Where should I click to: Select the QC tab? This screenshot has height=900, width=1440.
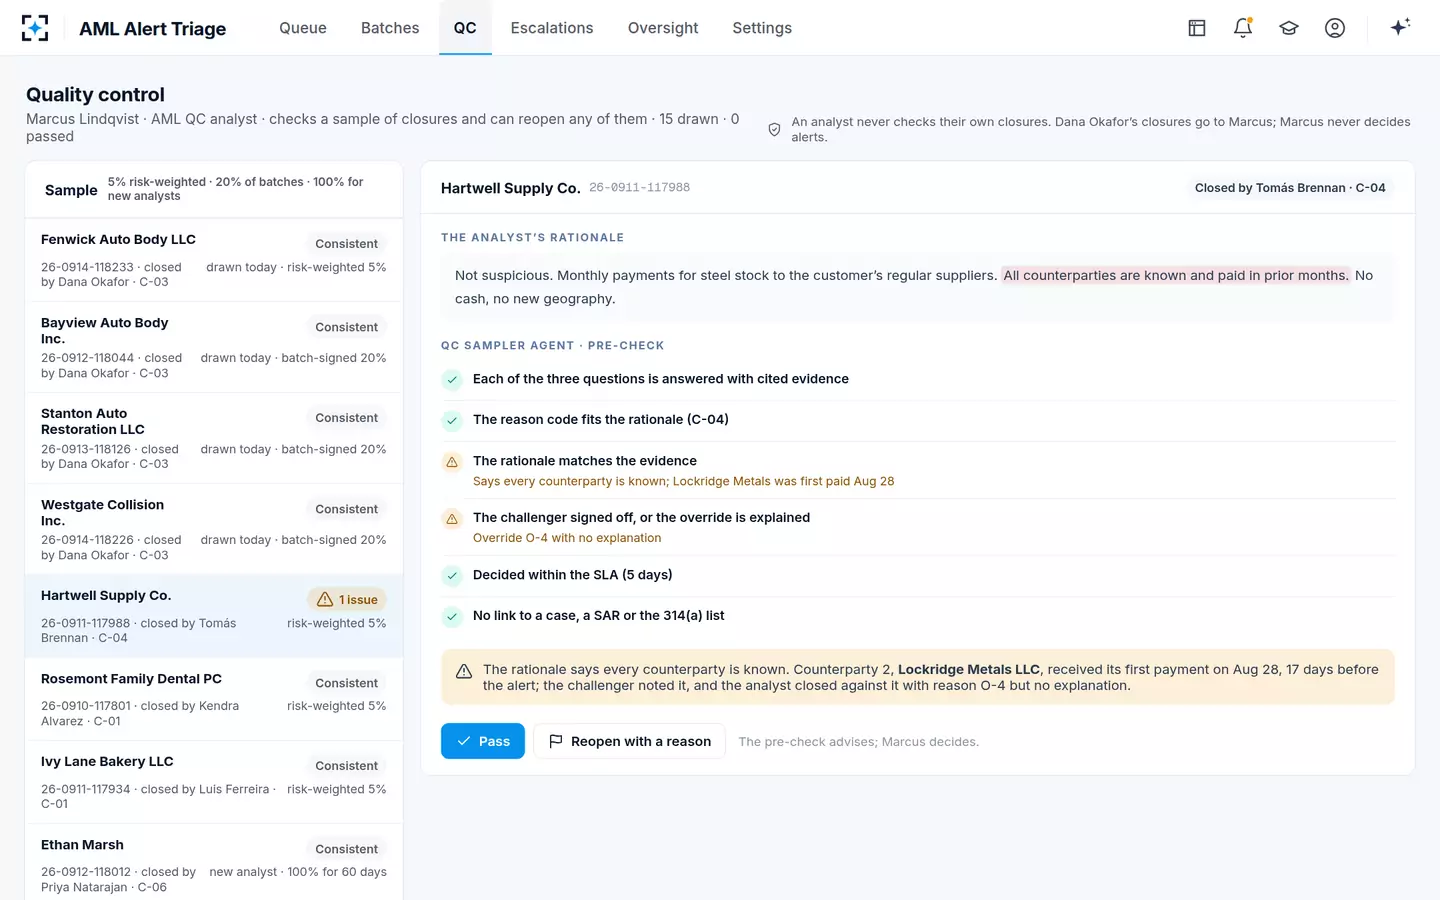coord(465,28)
